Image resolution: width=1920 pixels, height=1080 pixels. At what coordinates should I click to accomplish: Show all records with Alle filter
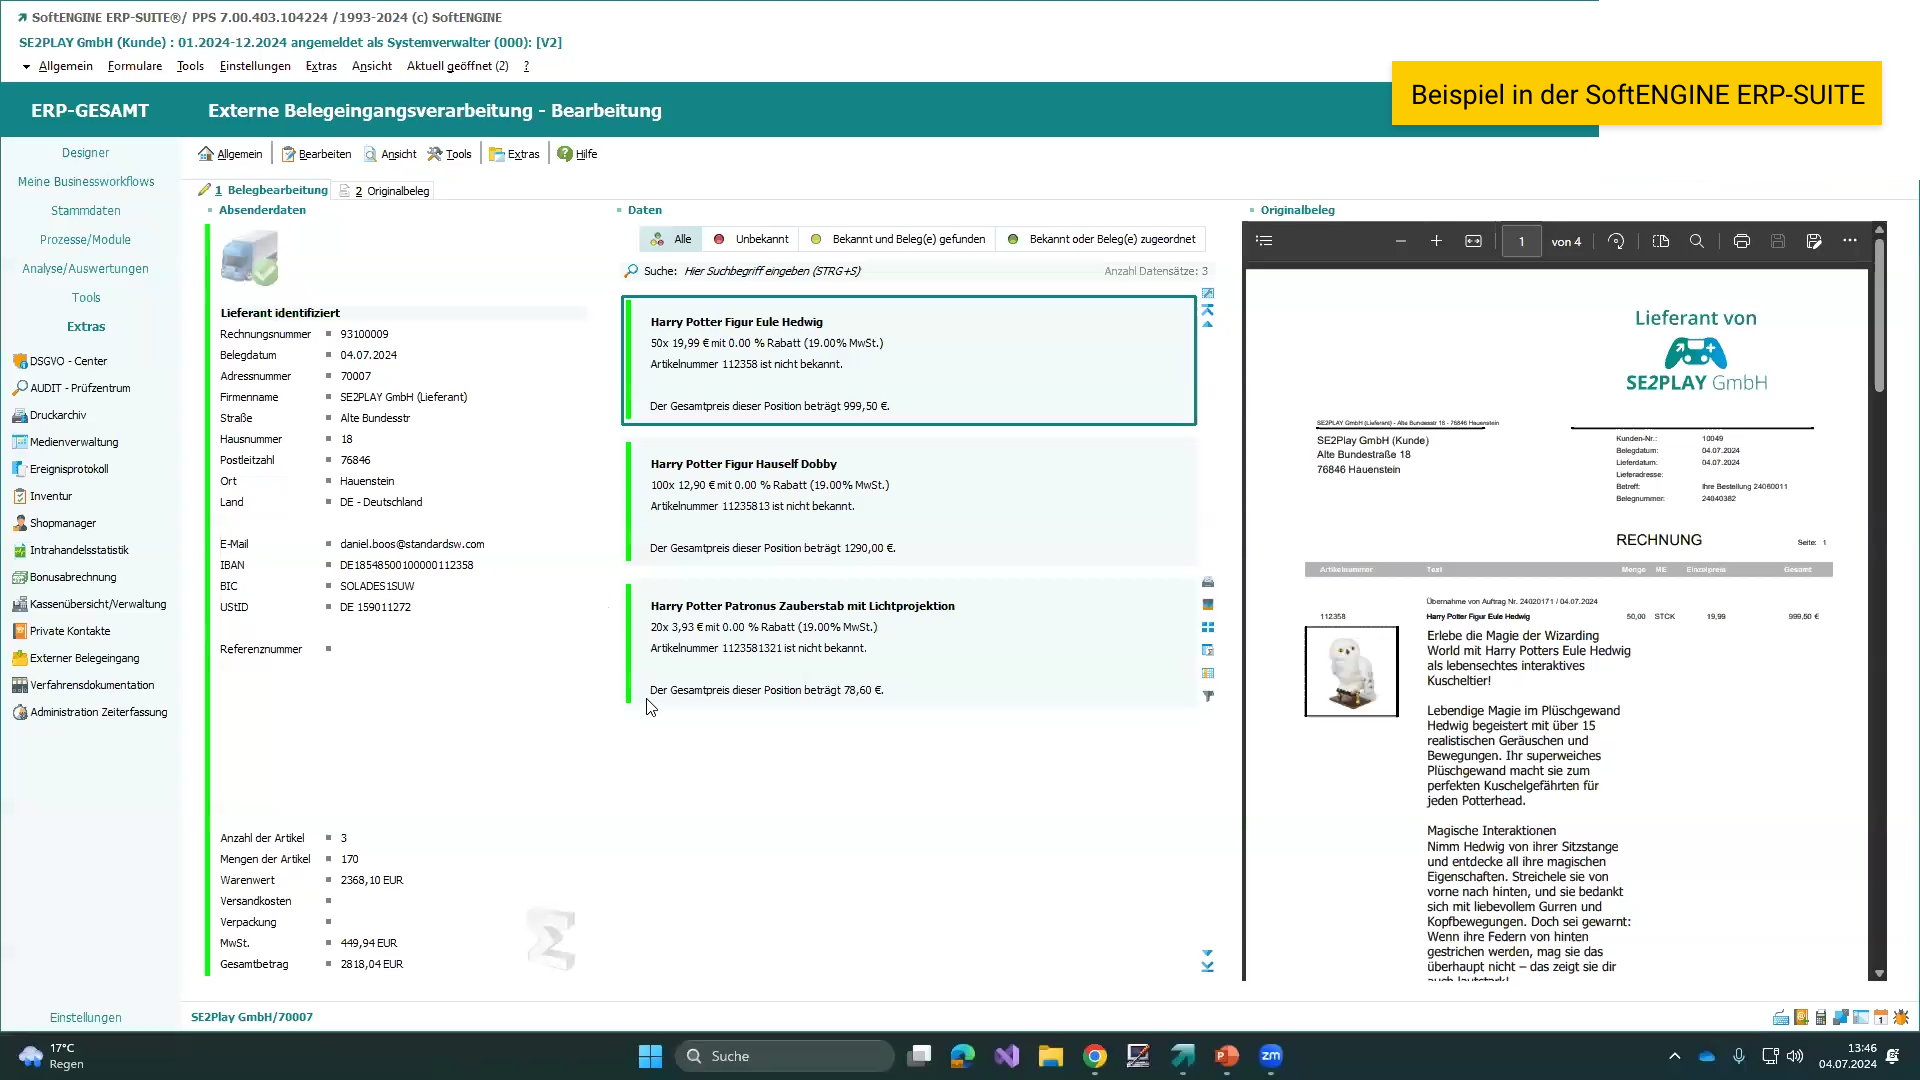[x=671, y=239]
